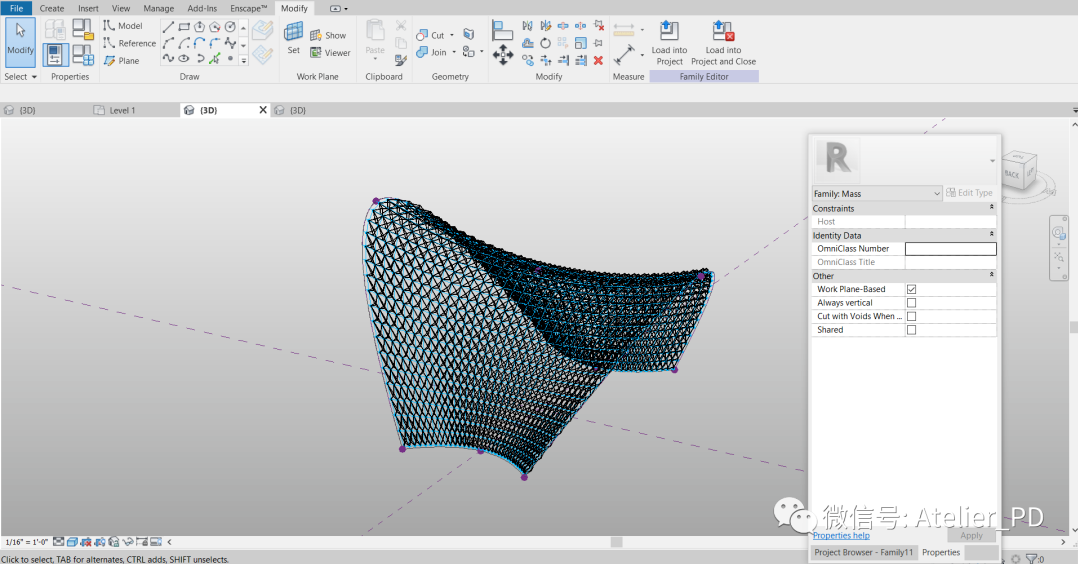The width and height of the screenshot is (1078, 564).
Task: Click the view scale 1/16" = 1'-0"
Action: tap(26, 542)
